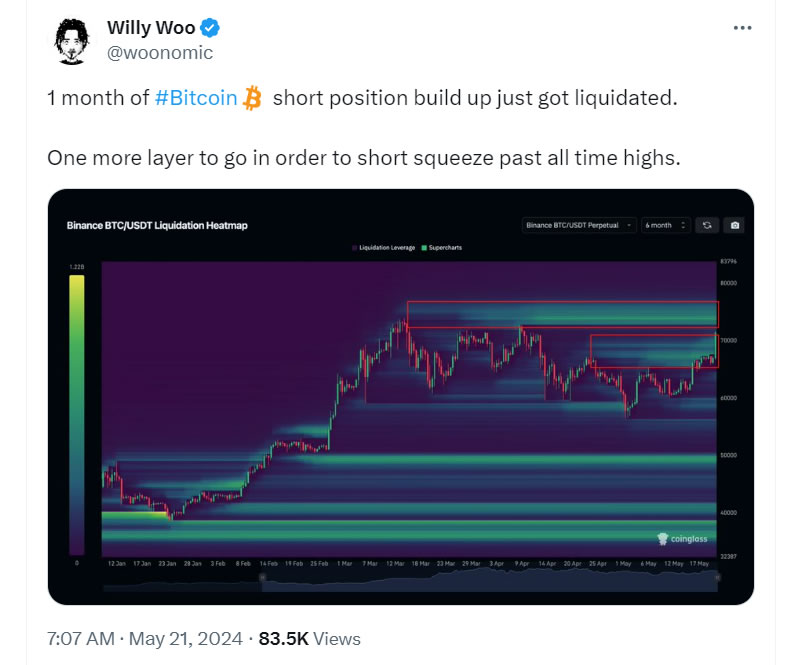The height and width of the screenshot is (665, 804).
Task: Open the liquidation heatmap image
Action: [401, 397]
